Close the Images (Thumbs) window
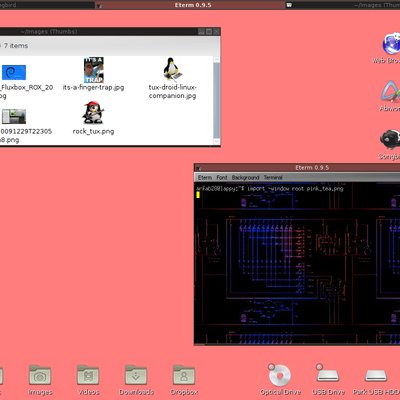Image resolution: width=400 pixels, height=400 pixels. (216, 32)
